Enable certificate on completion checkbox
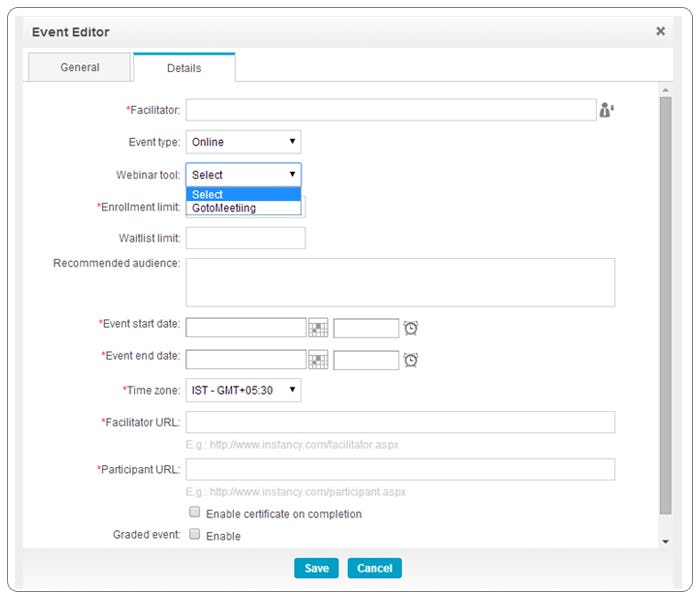 [195, 512]
